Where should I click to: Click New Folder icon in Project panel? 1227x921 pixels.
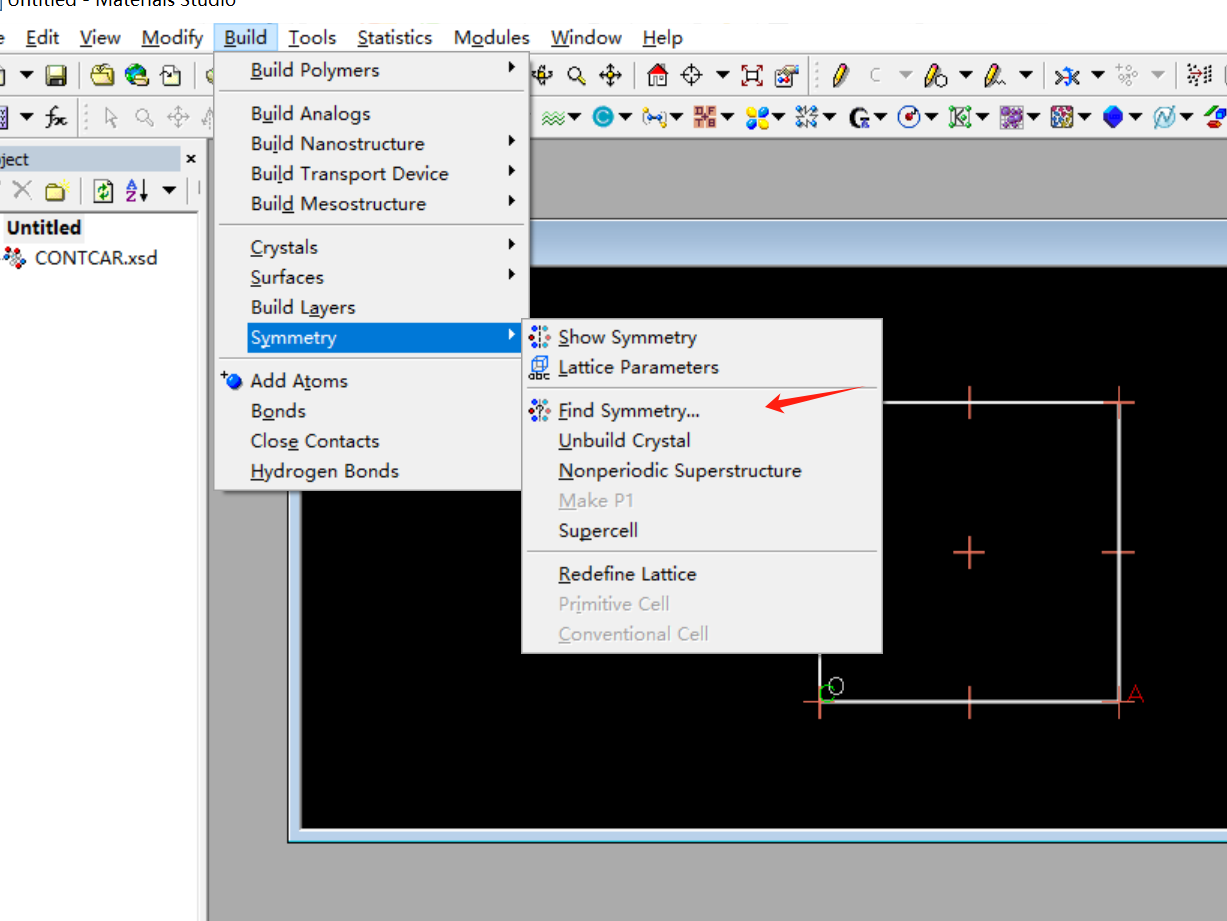click(56, 190)
